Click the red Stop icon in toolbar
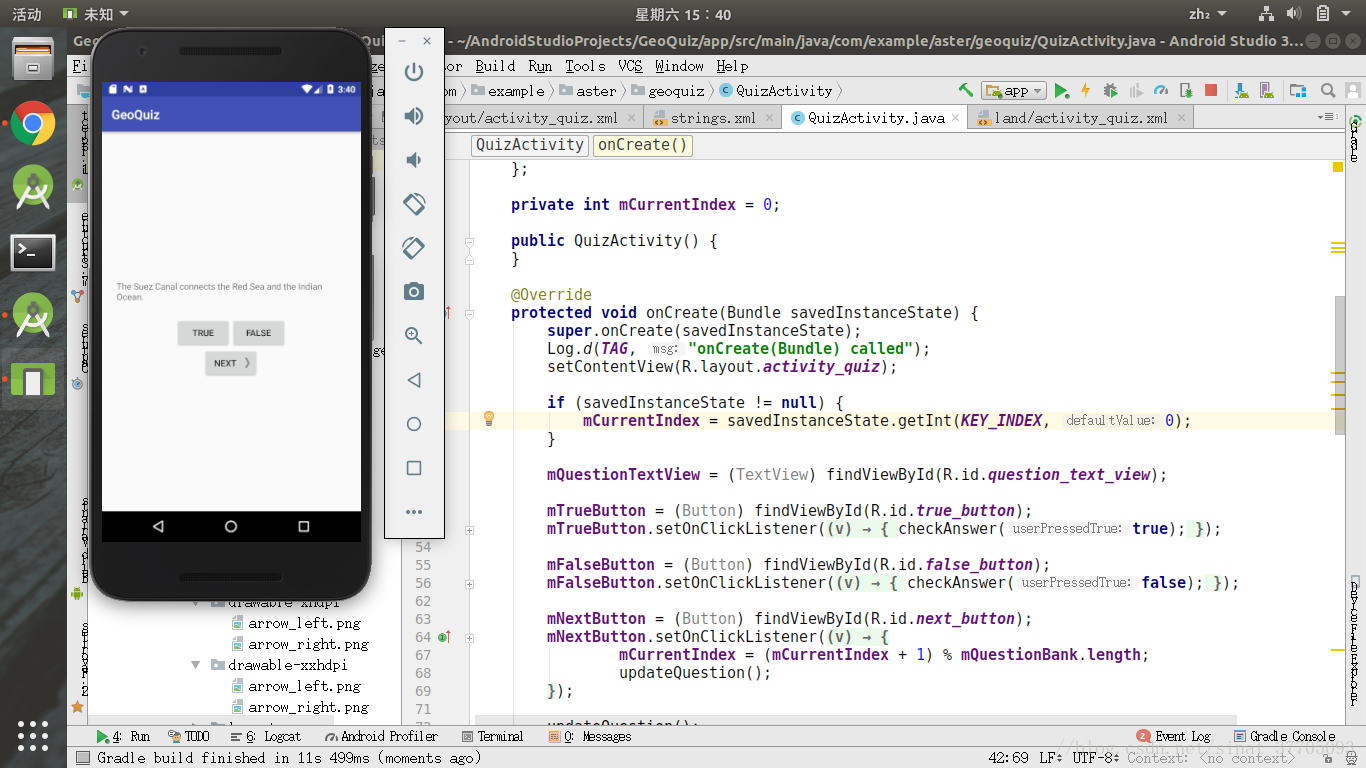This screenshot has width=1366, height=768. [1211, 90]
